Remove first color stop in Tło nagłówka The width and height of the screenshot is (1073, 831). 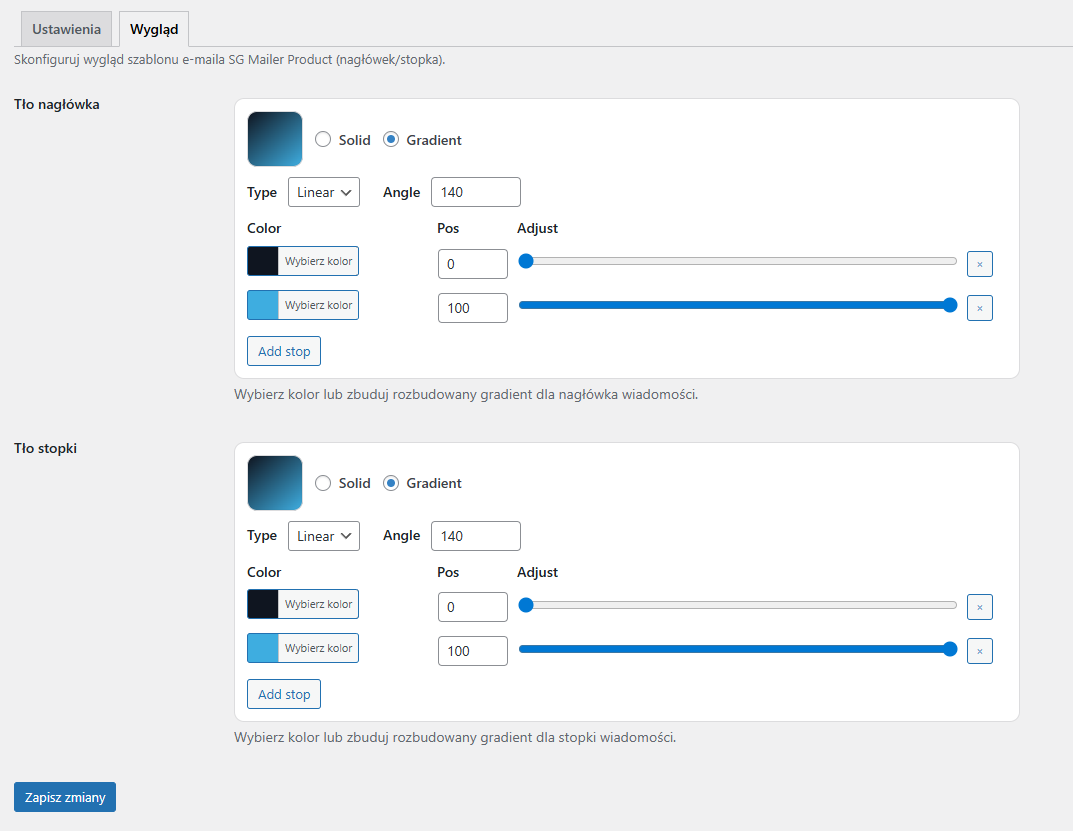(979, 264)
